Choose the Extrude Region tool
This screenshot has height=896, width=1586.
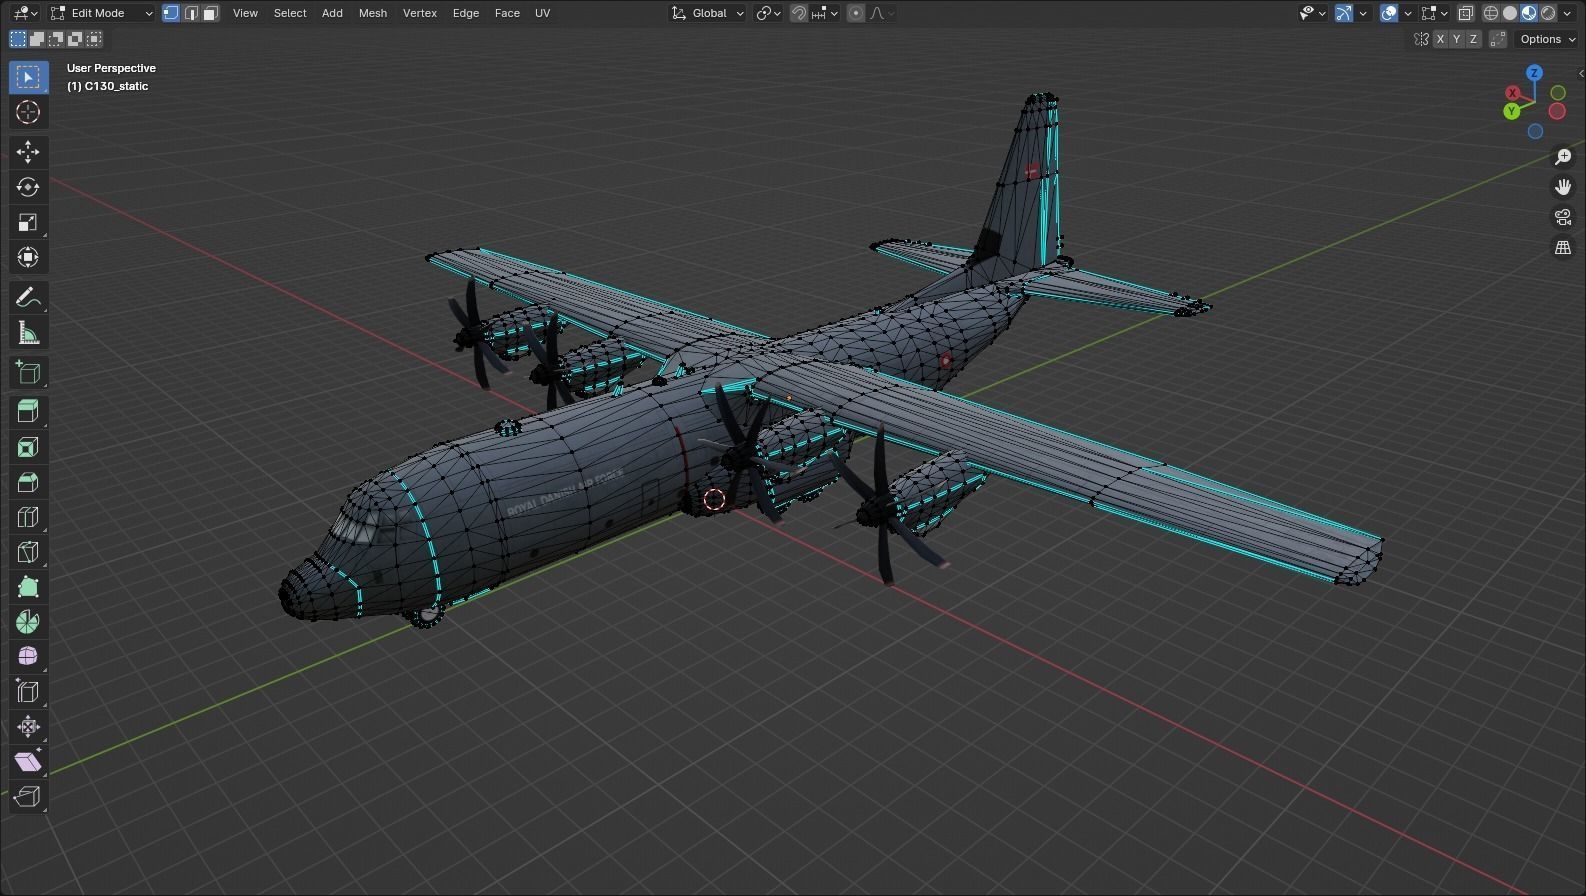click(28, 411)
